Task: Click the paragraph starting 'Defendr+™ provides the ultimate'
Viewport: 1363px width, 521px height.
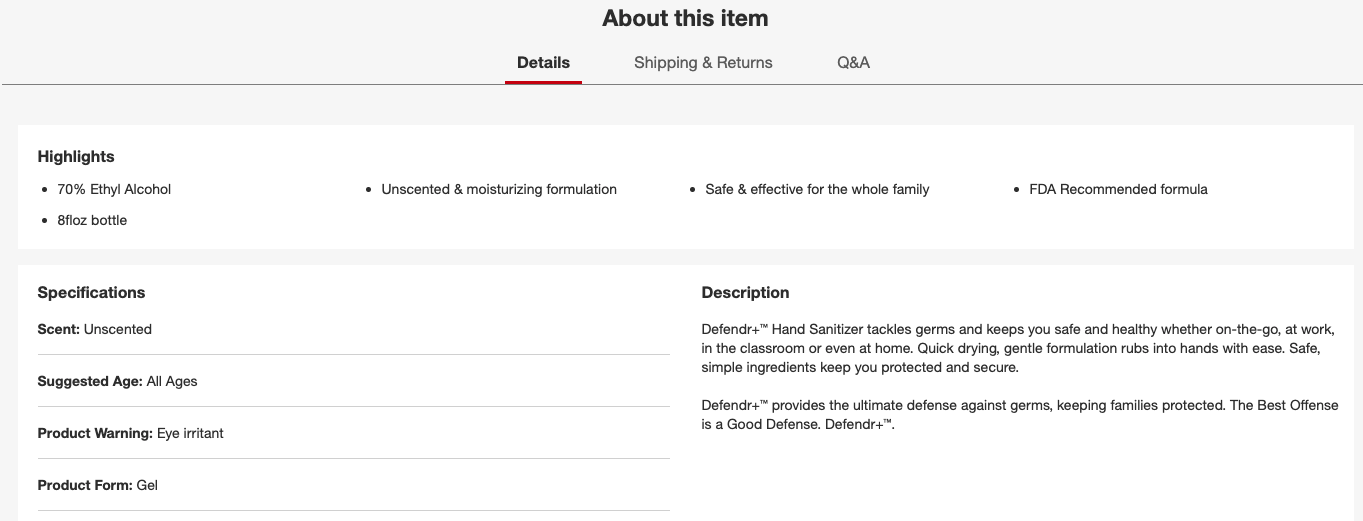Action: coord(1019,415)
